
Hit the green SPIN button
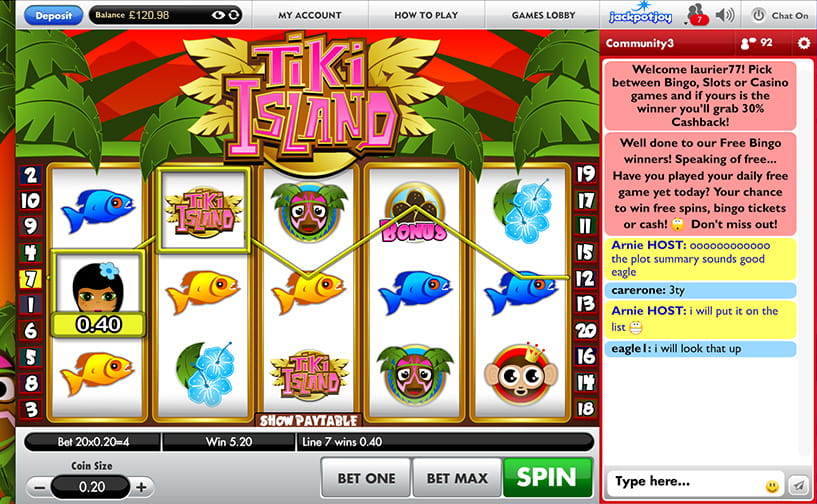pos(547,477)
